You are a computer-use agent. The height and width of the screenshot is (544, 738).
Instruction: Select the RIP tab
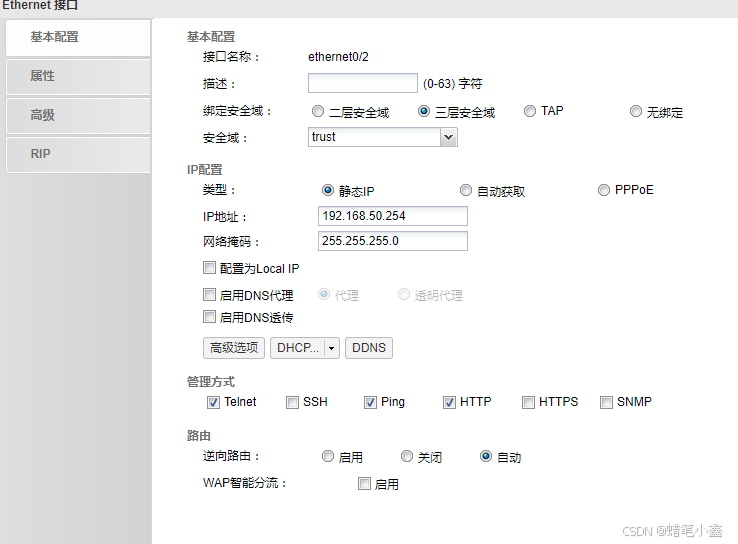pyautogui.click(x=76, y=154)
